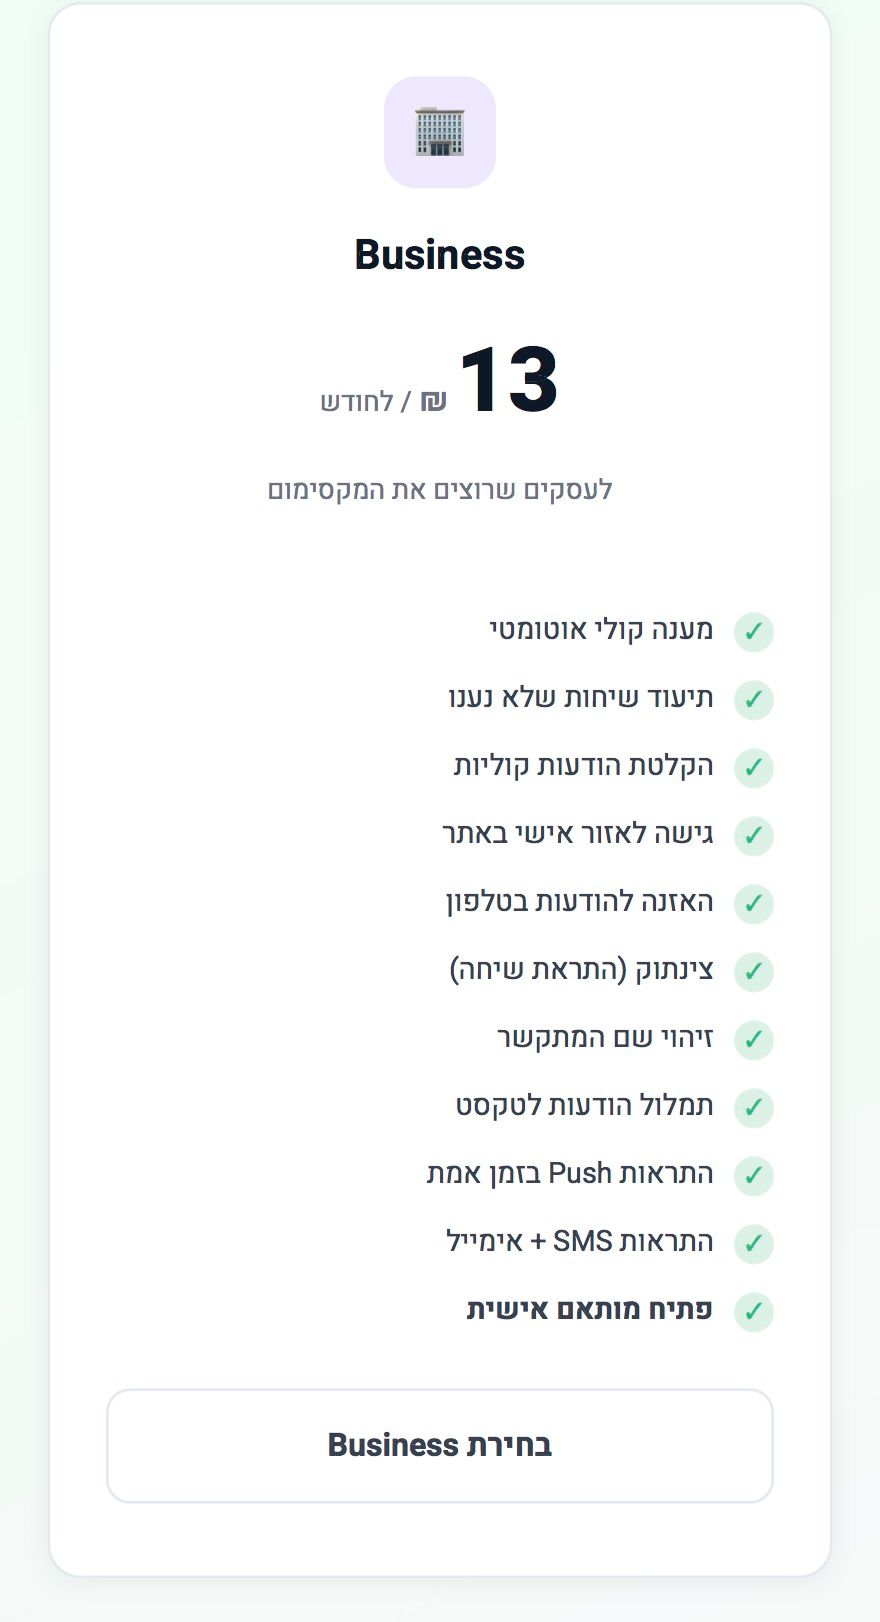Click the פתיח מותאם אישית feature text
The image size is (880, 1622).
pyautogui.click(x=590, y=1309)
